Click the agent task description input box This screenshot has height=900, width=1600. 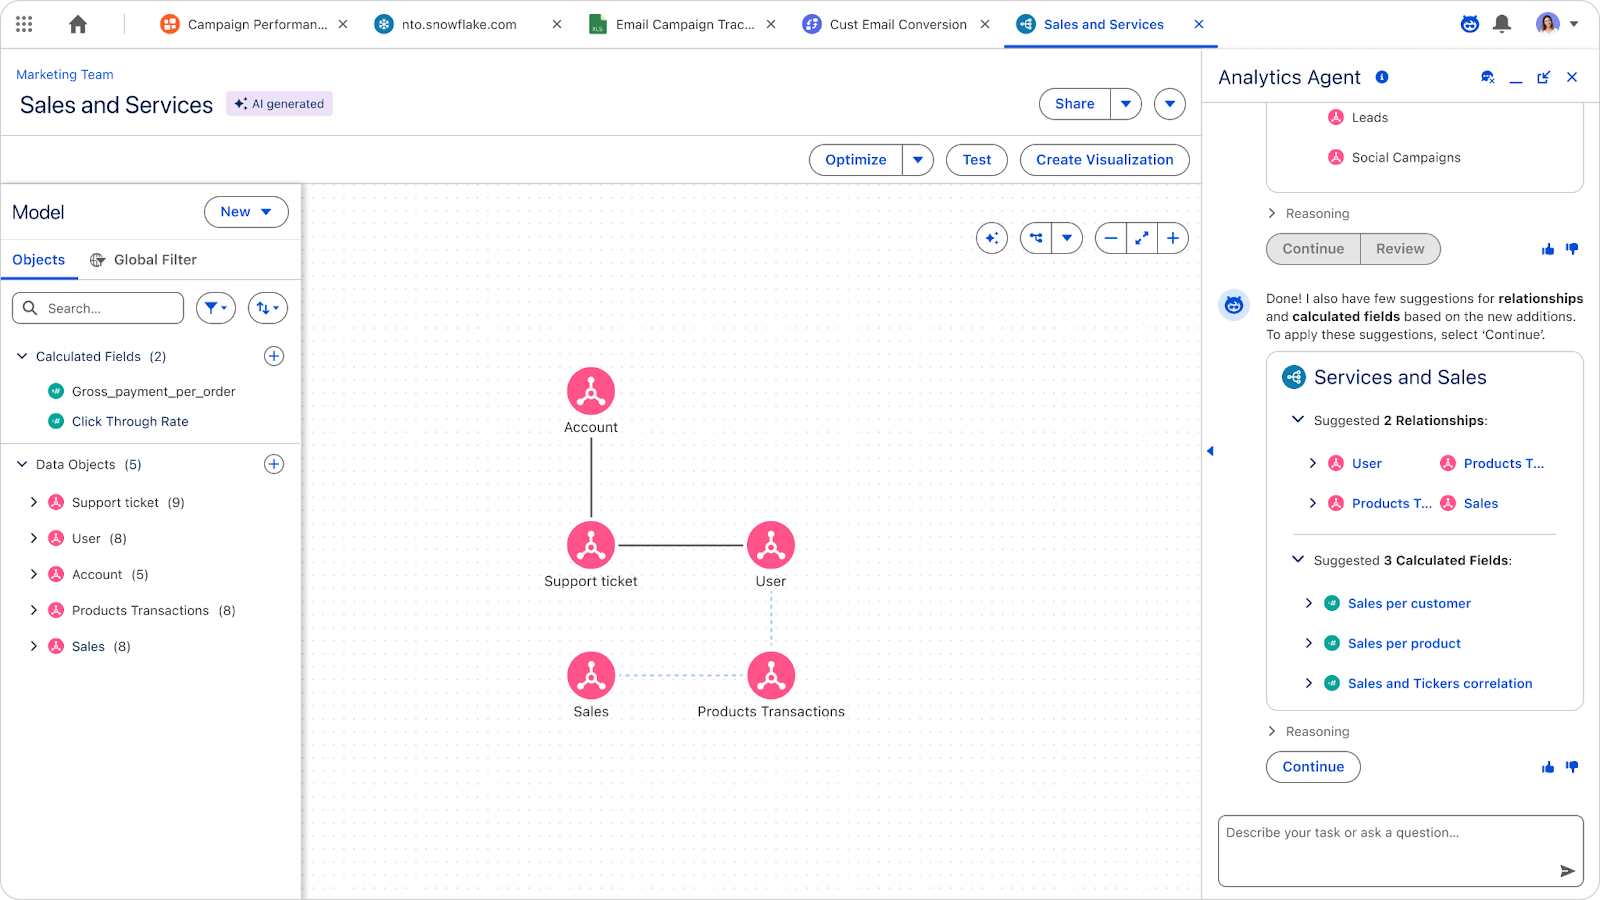coord(1400,851)
